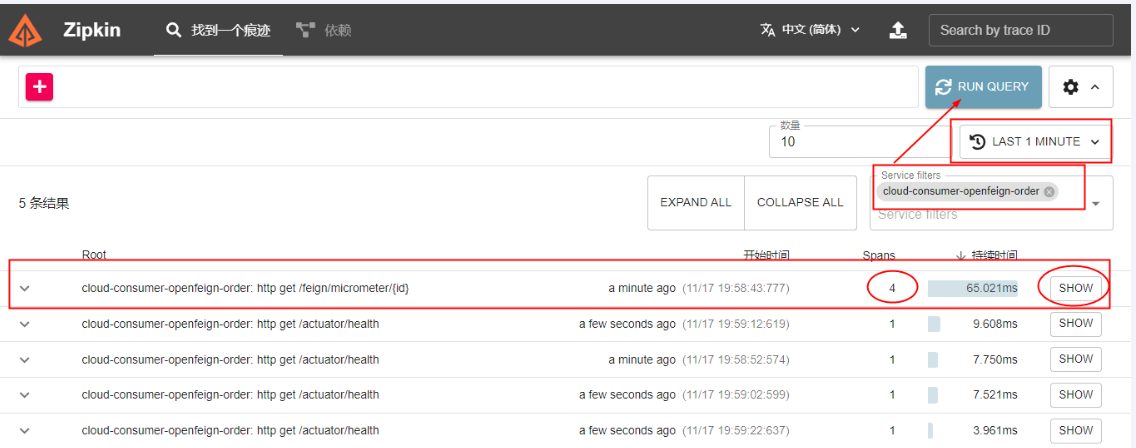The width and height of the screenshot is (1136, 448).
Task: Open the LAST 1 MINUTE time range dropdown
Action: click(1036, 141)
